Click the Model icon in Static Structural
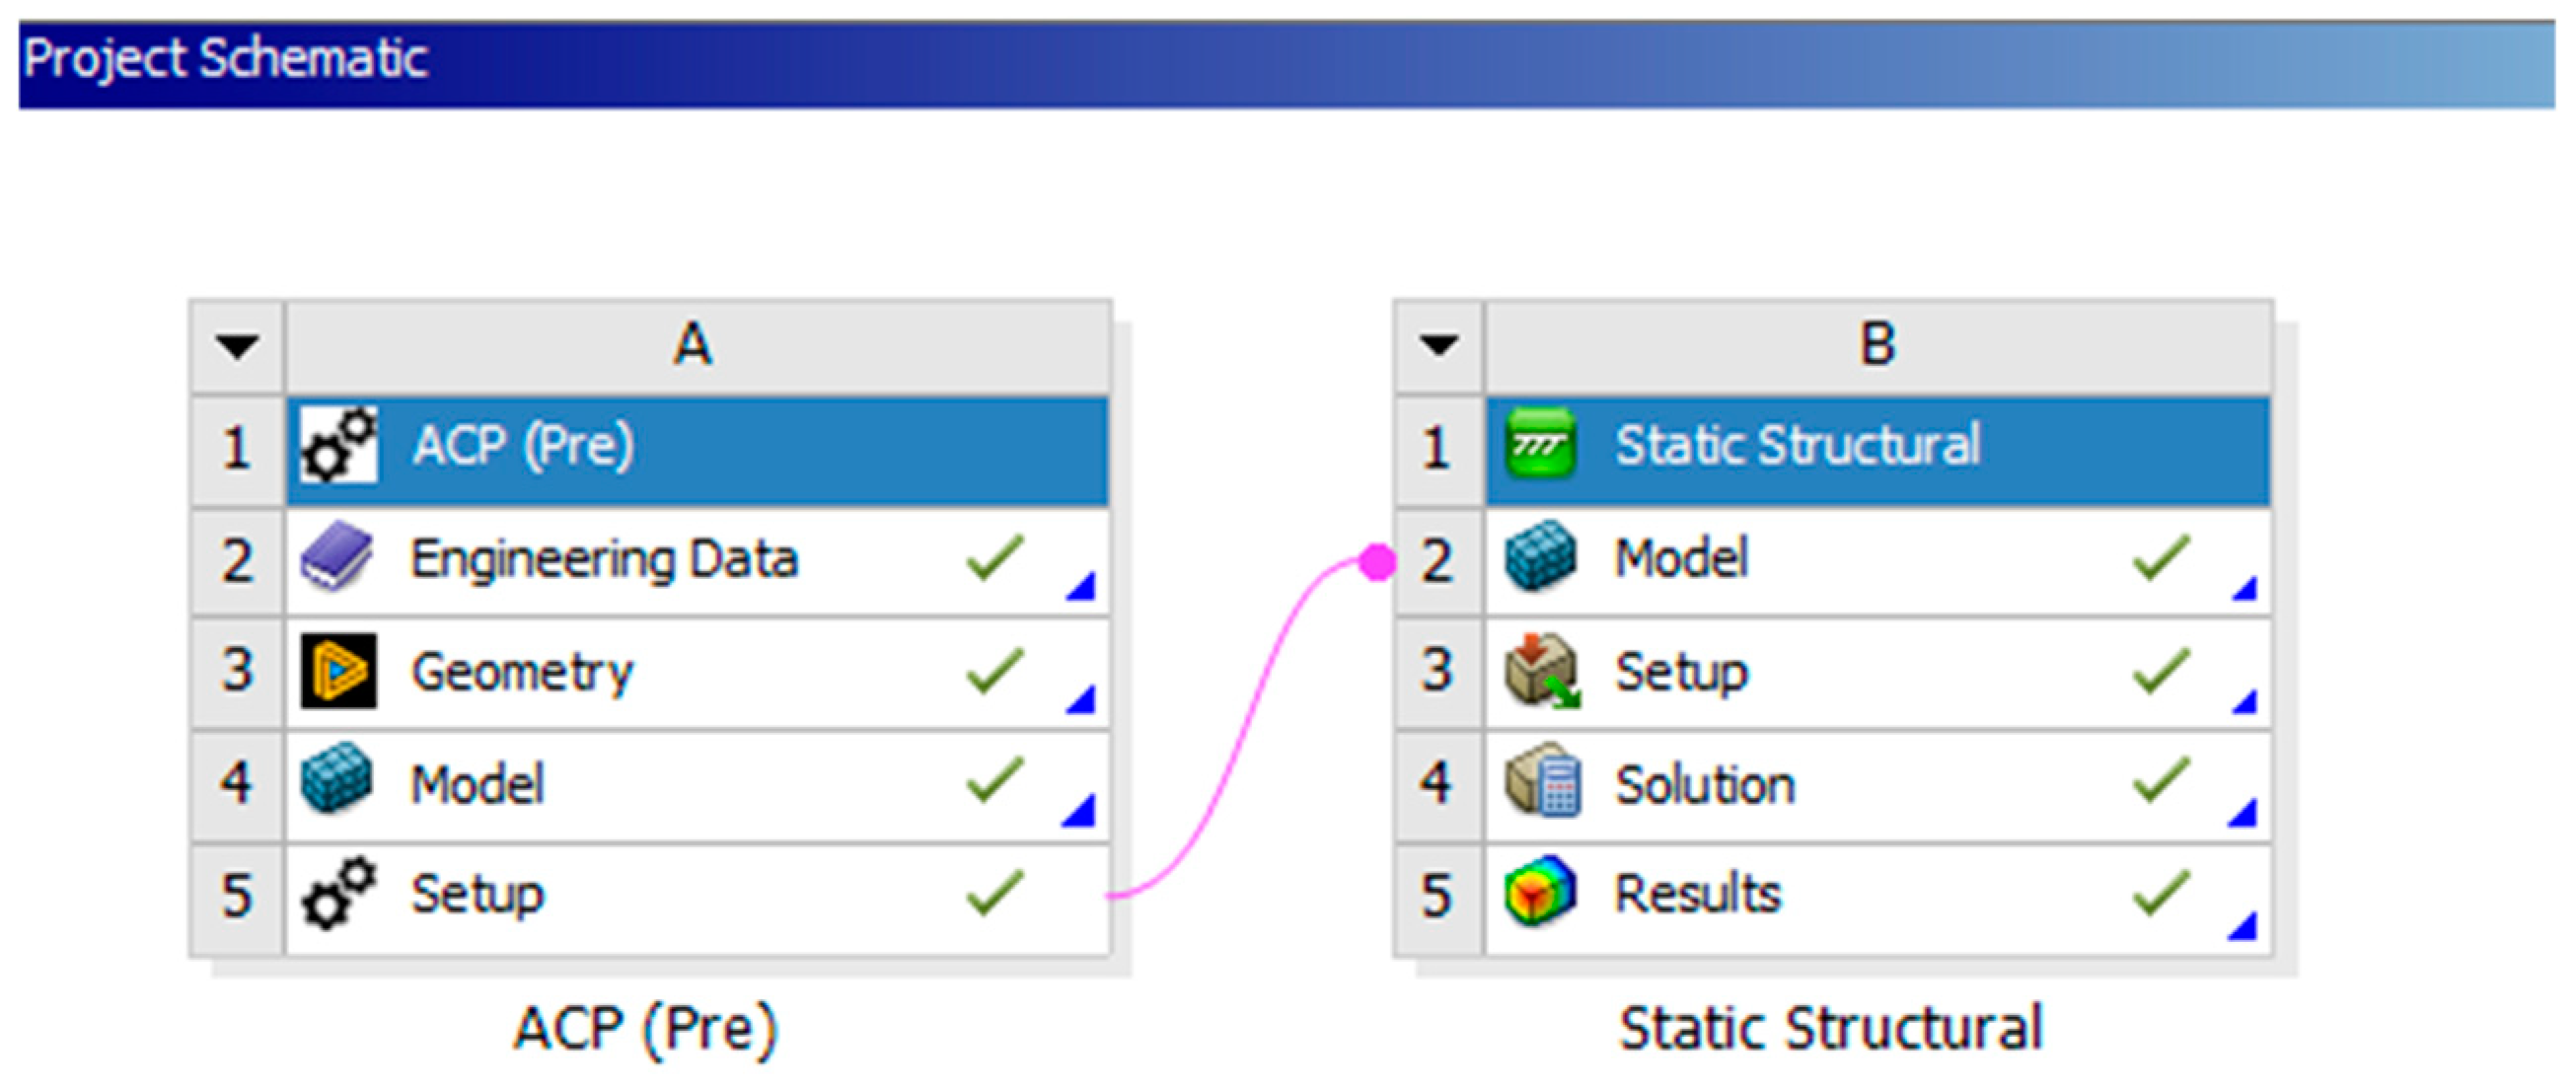Viewport: 2576px width, 1087px height. click(x=1541, y=557)
